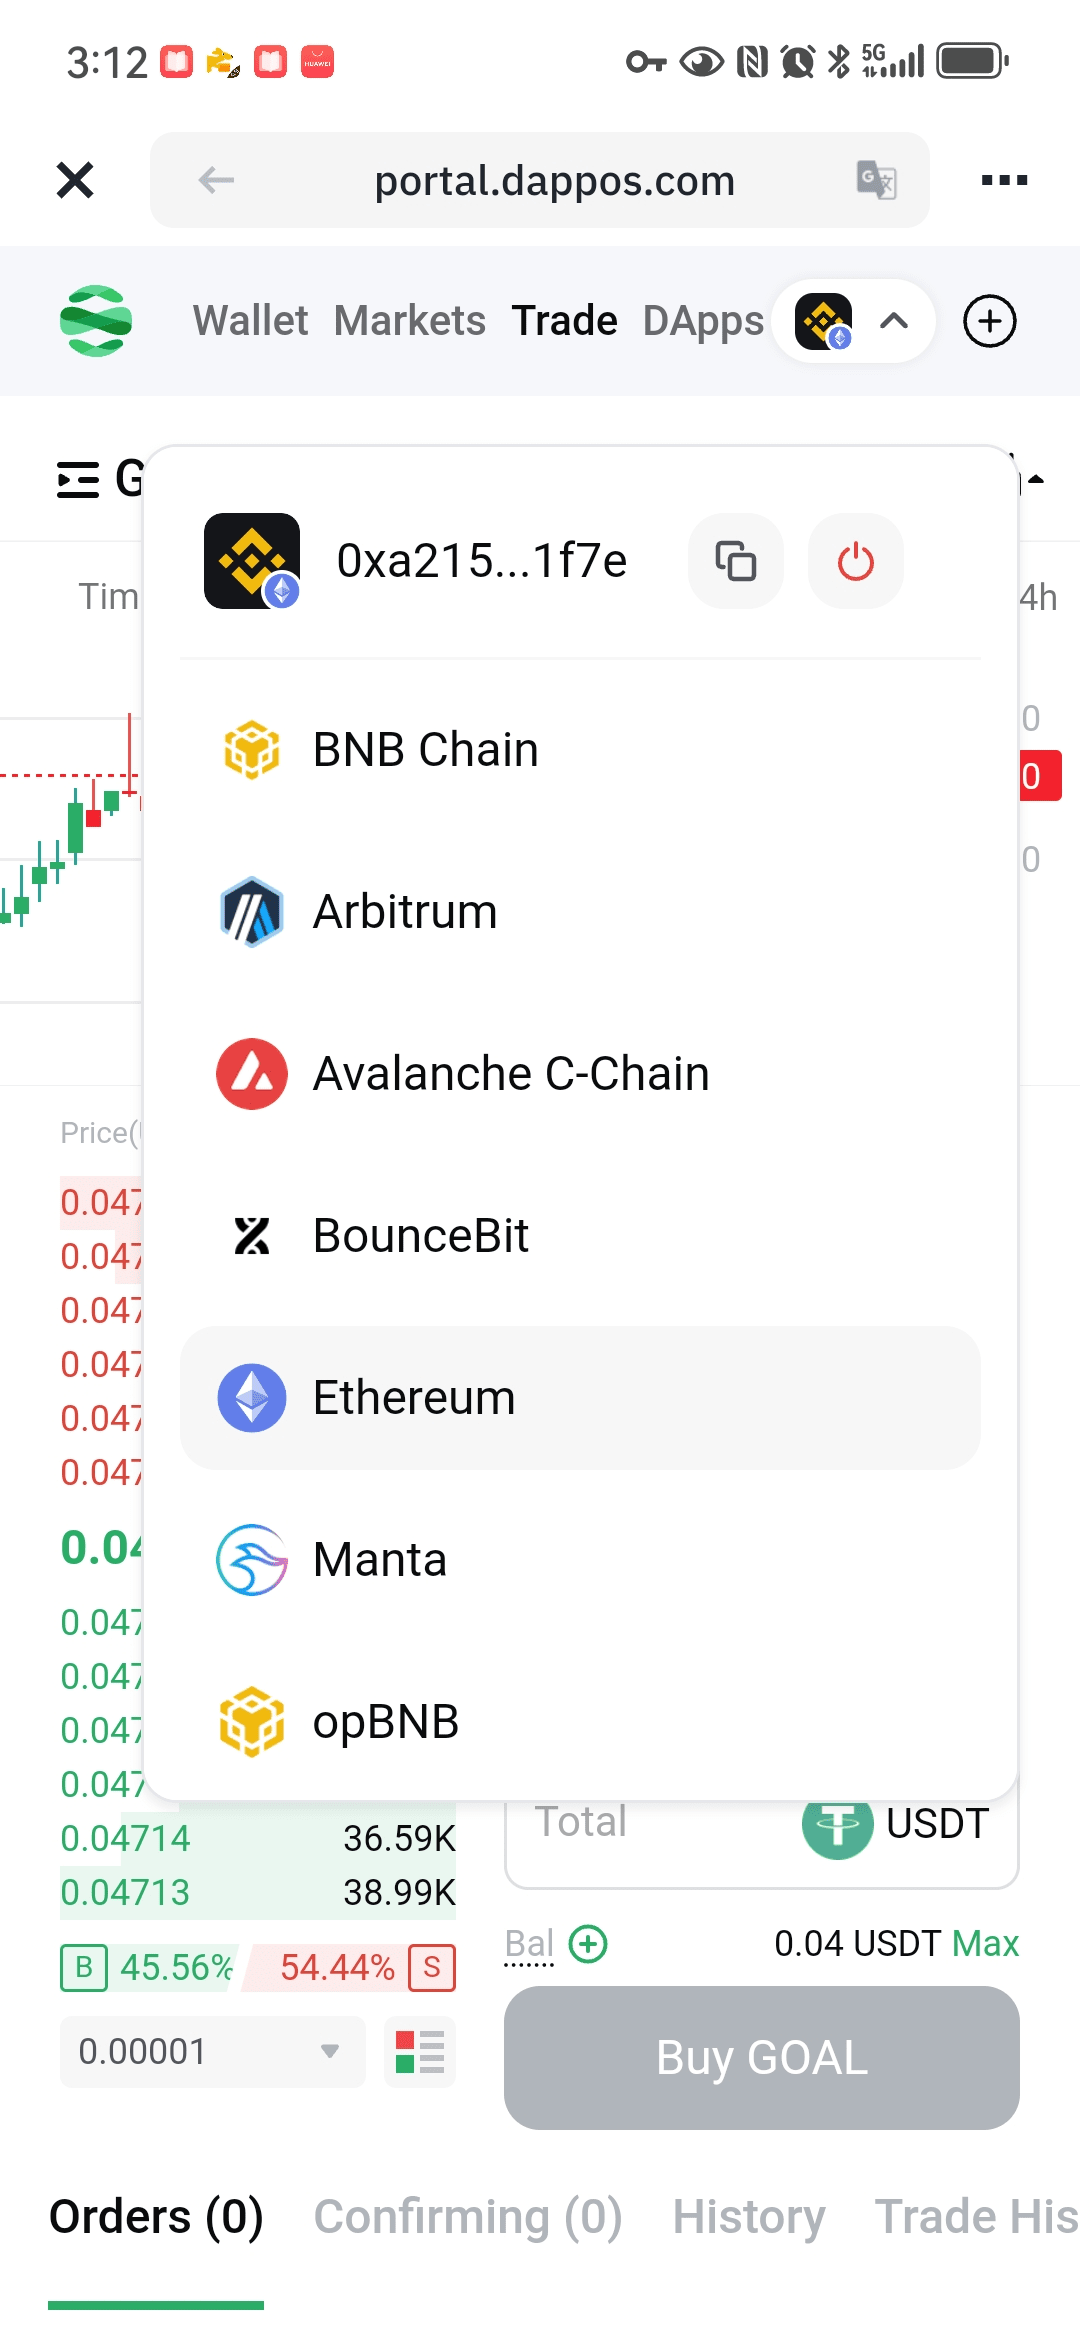This screenshot has height=2340, width=1080.
Task: Click the circled plus icon in the header
Action: point(989,321)
